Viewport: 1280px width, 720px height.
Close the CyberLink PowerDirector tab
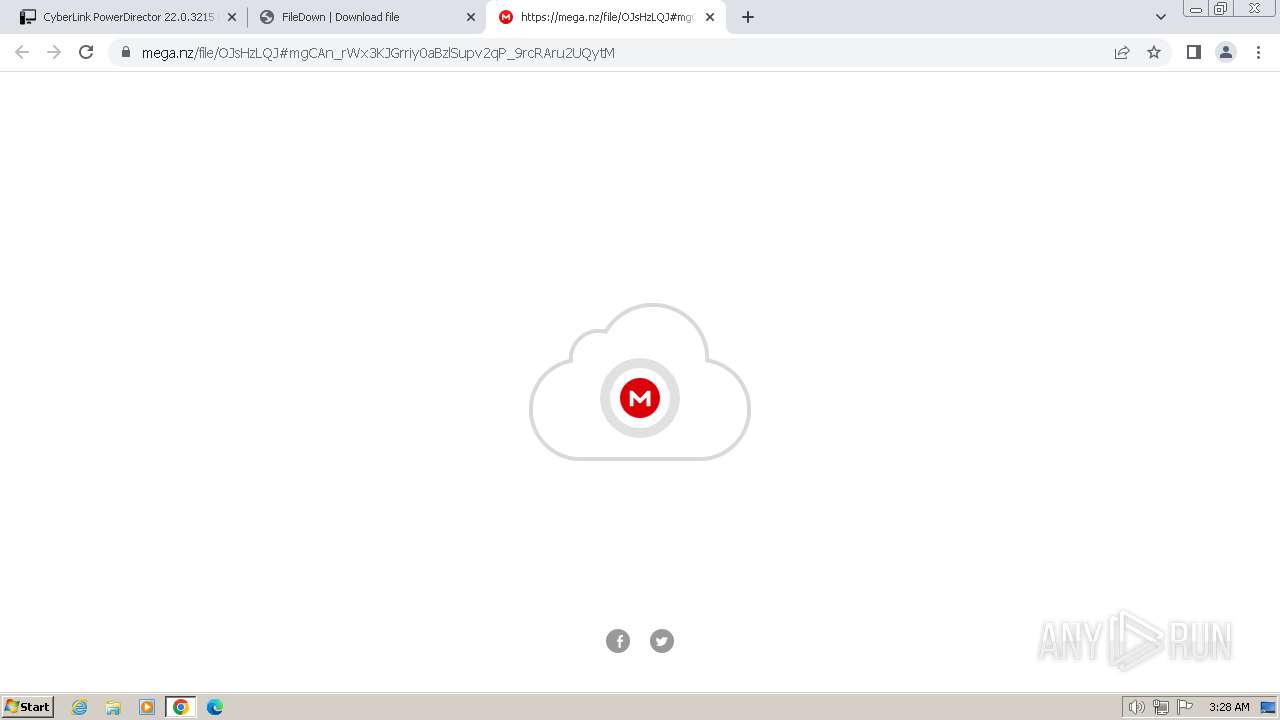point(232,17)
